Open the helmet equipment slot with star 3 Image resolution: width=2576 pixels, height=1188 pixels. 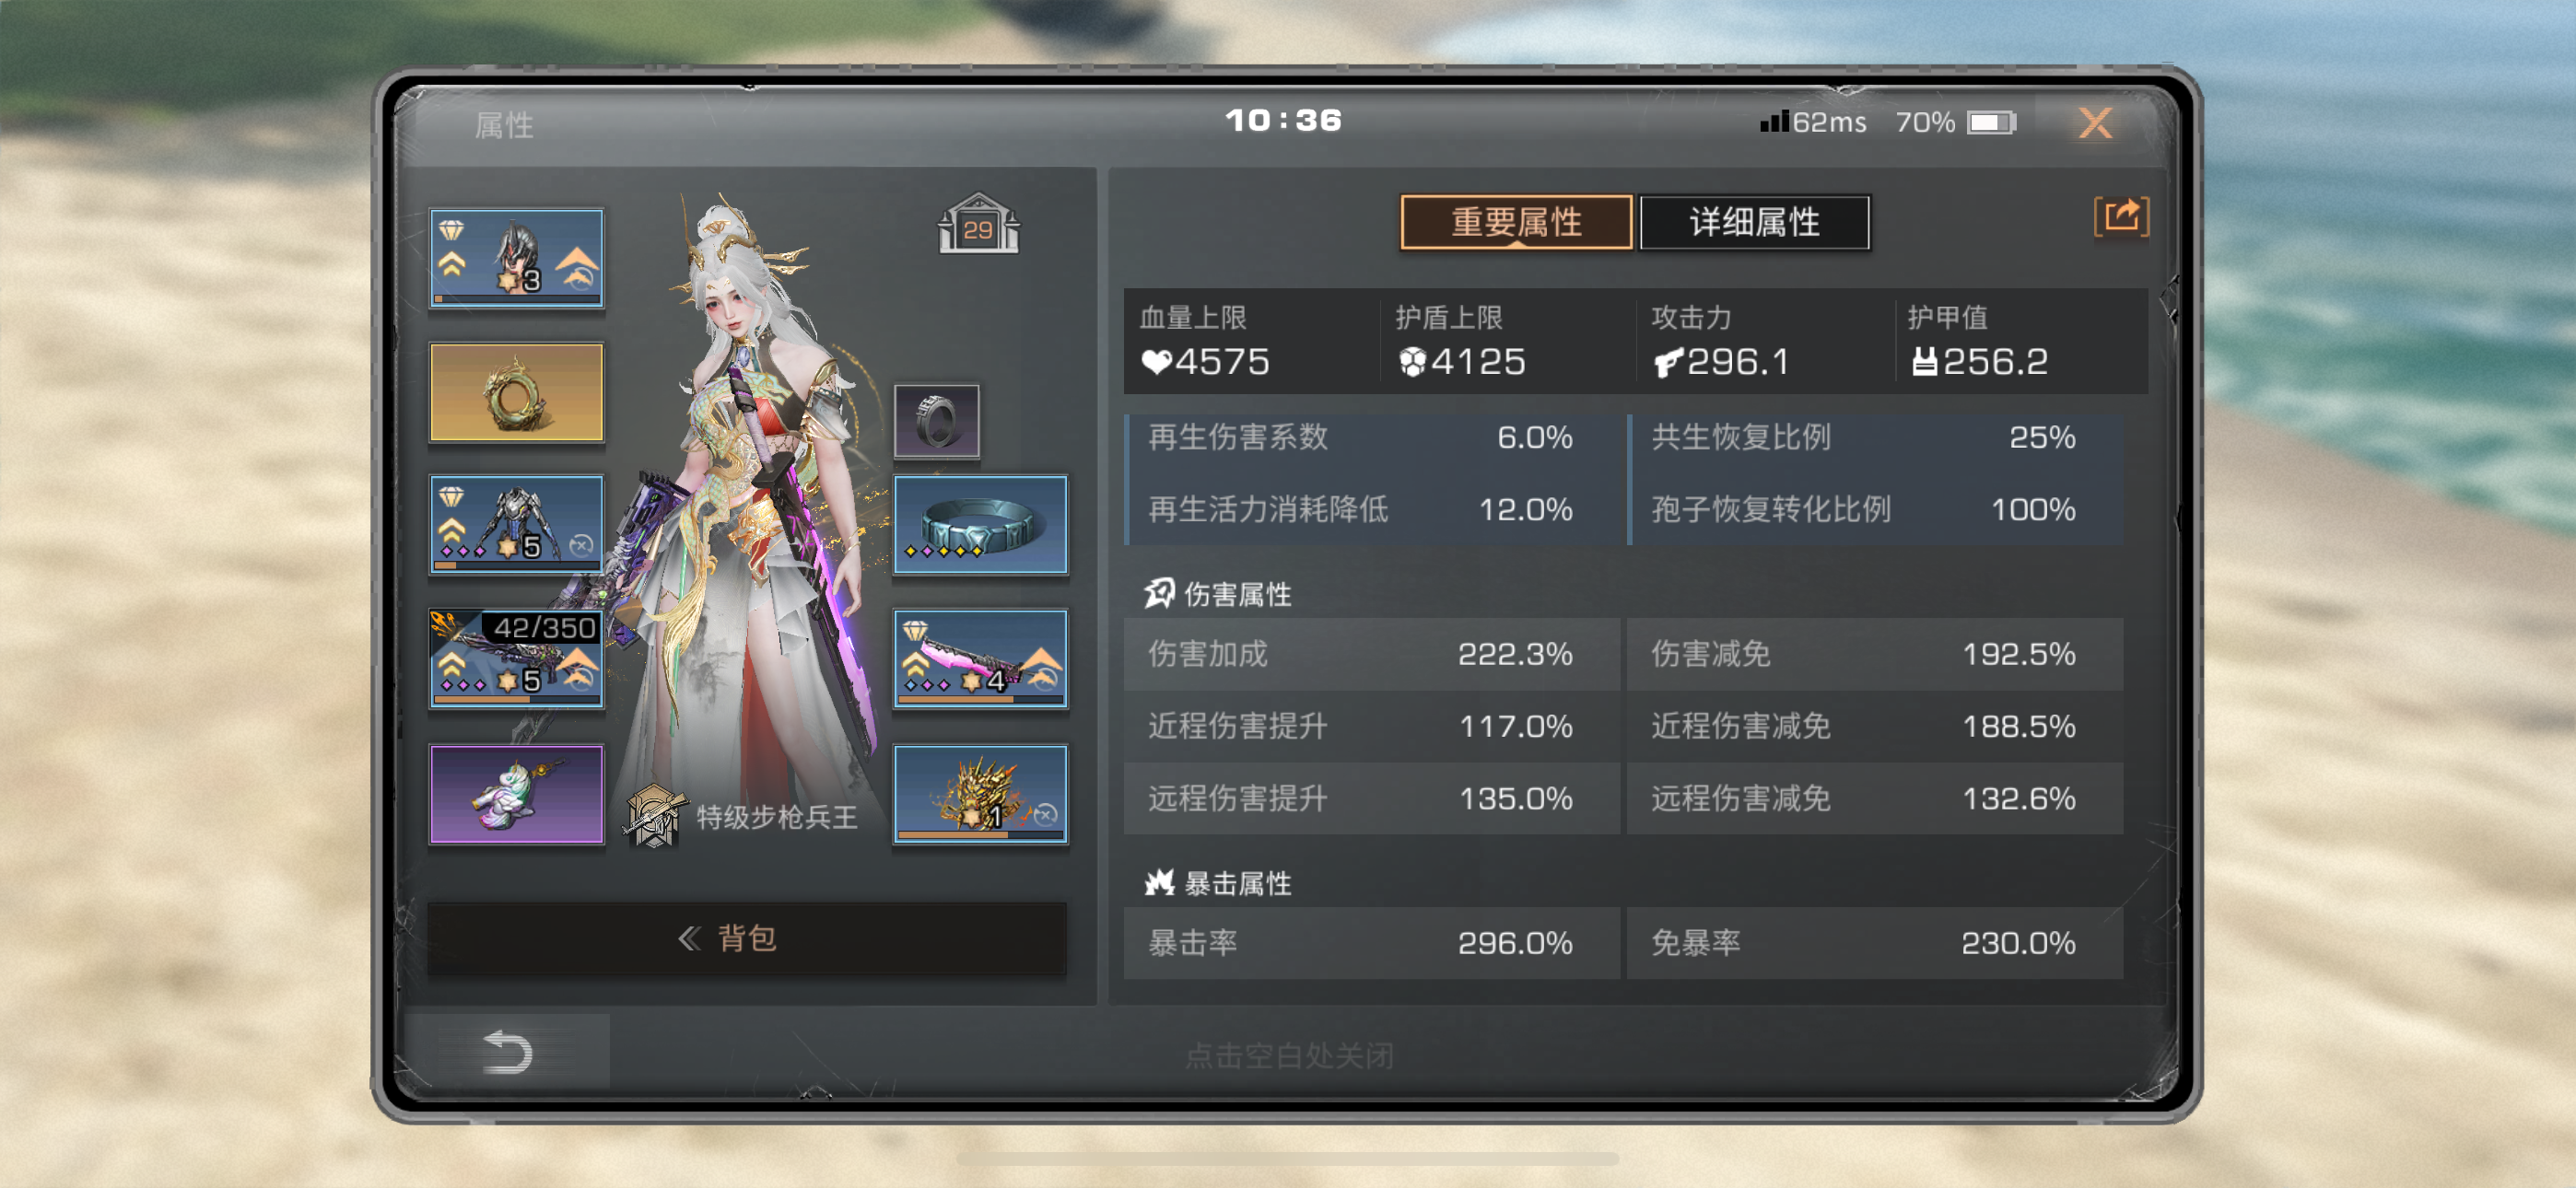pyautogui.click(x=516, y=257)
